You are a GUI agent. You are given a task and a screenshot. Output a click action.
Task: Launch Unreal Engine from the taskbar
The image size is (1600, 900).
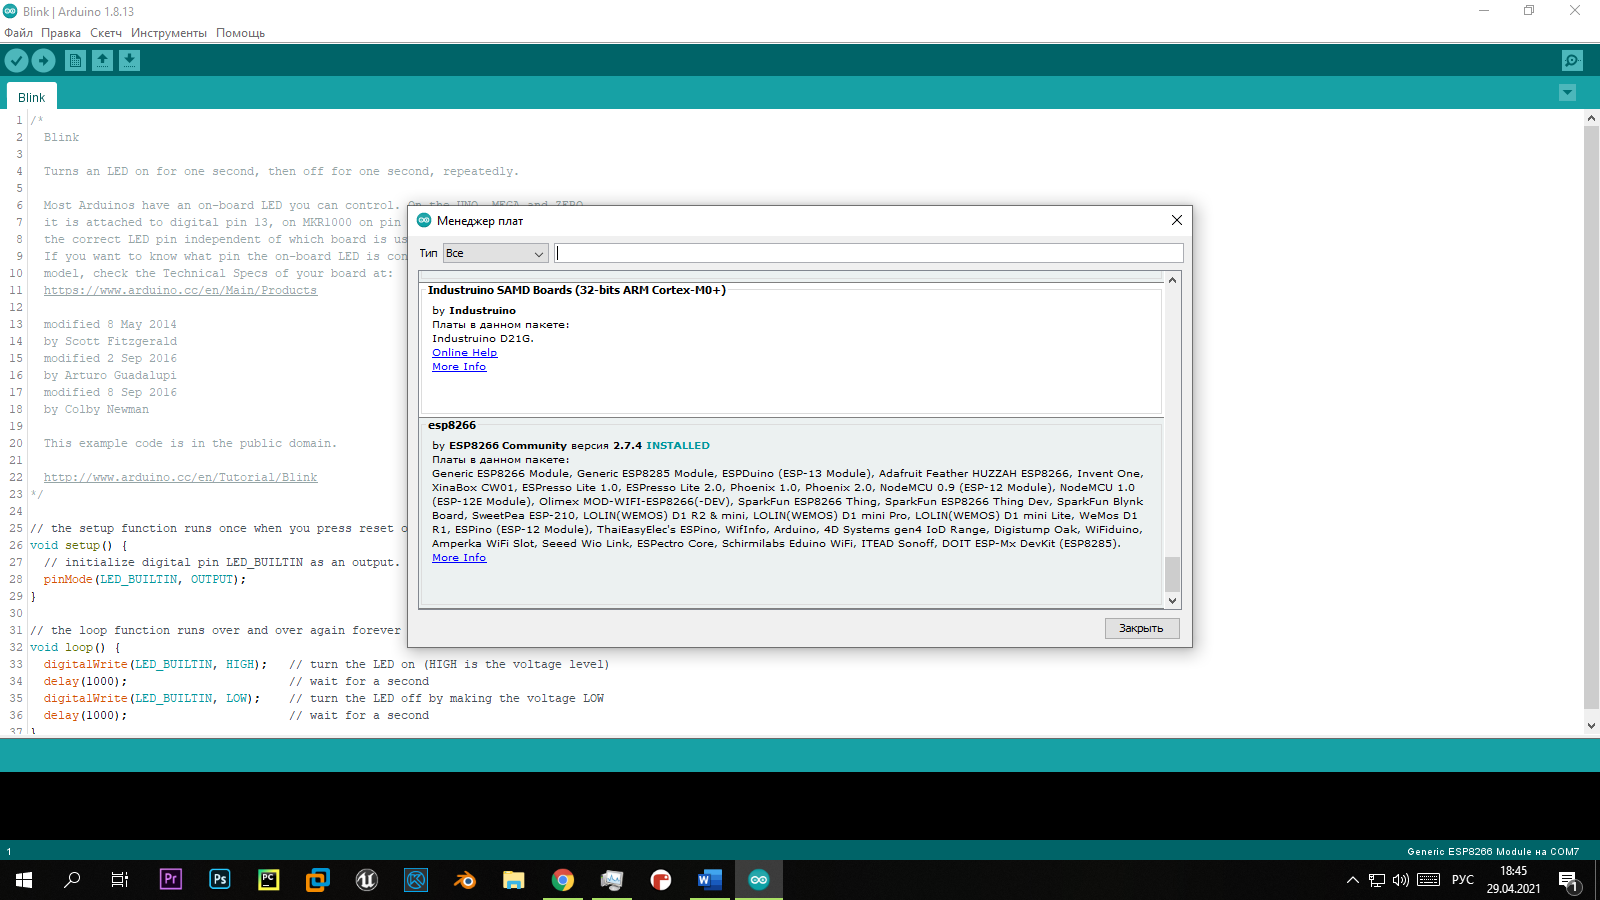tap(367, 880)
